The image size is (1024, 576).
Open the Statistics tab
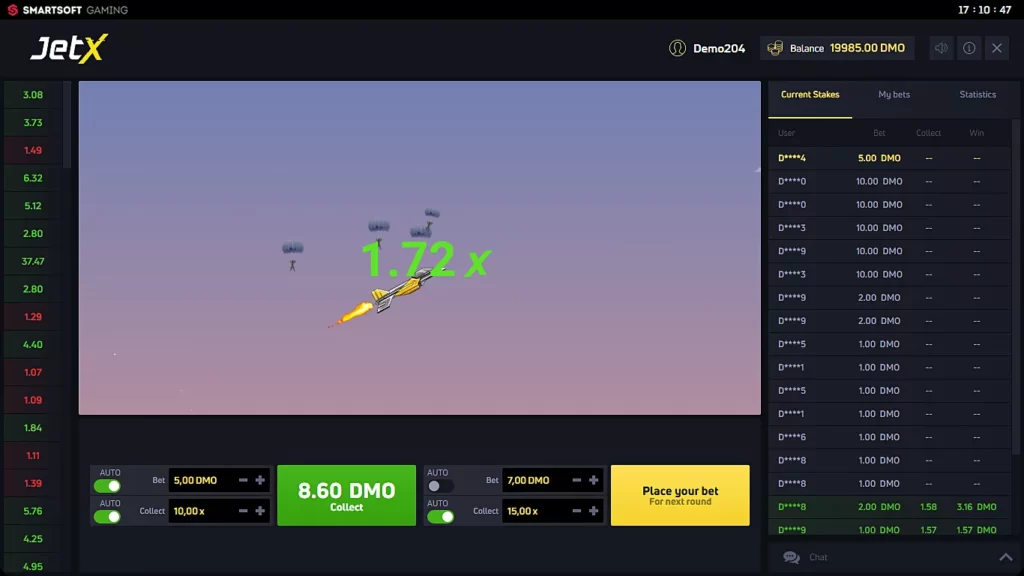(x=977, y=95)
